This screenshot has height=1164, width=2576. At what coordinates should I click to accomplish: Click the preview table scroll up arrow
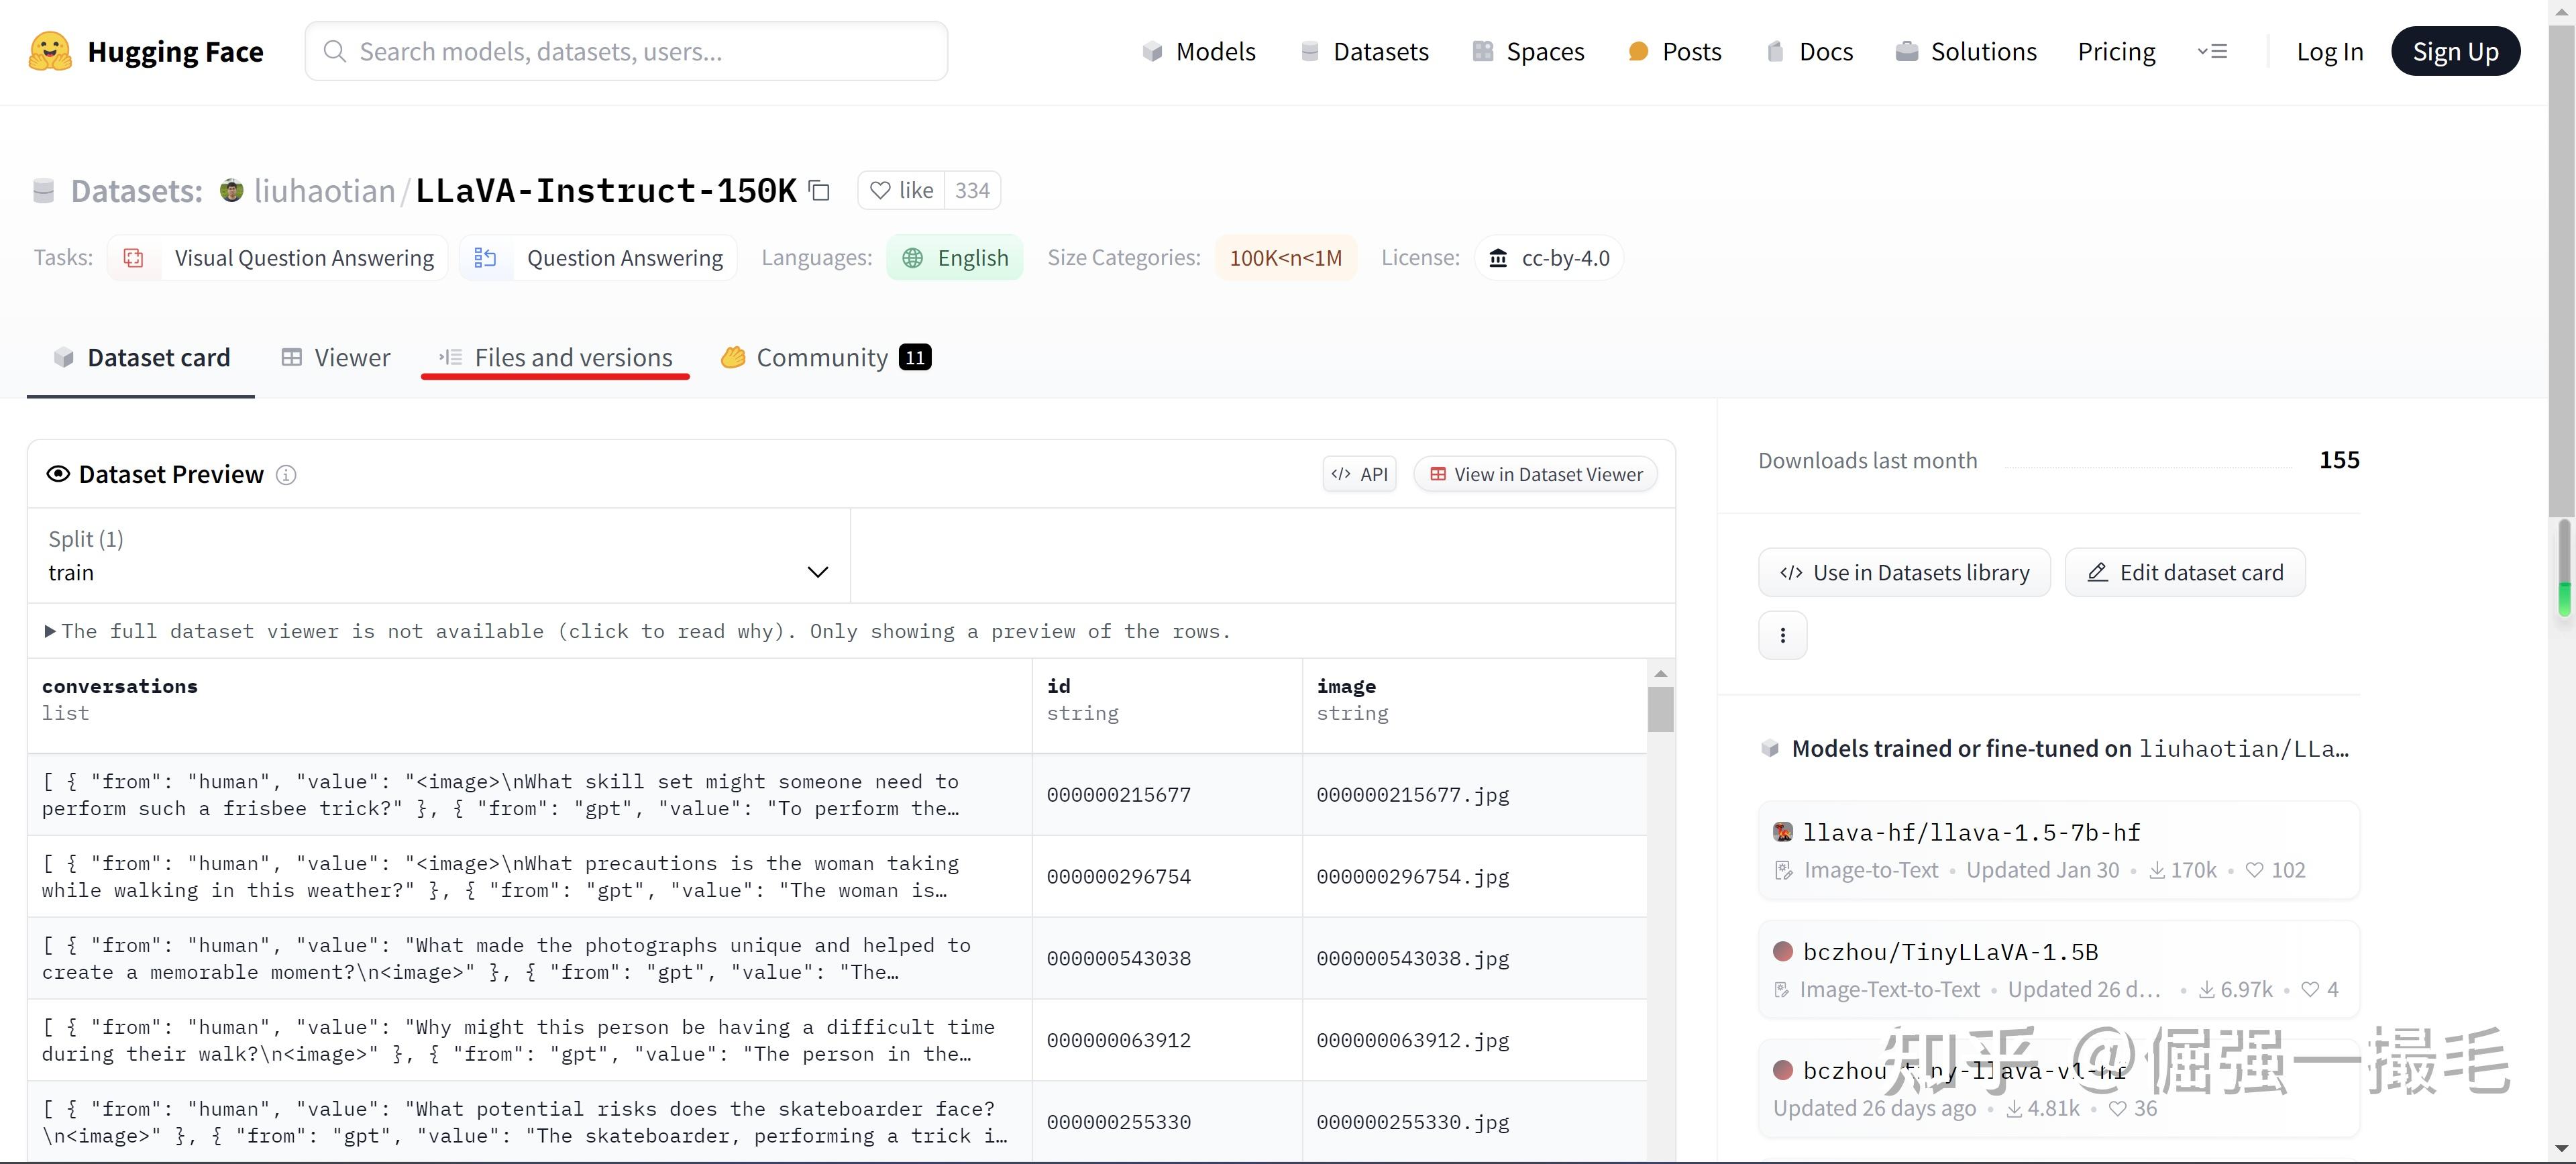pyautogui.click(x=1660, y=673)
